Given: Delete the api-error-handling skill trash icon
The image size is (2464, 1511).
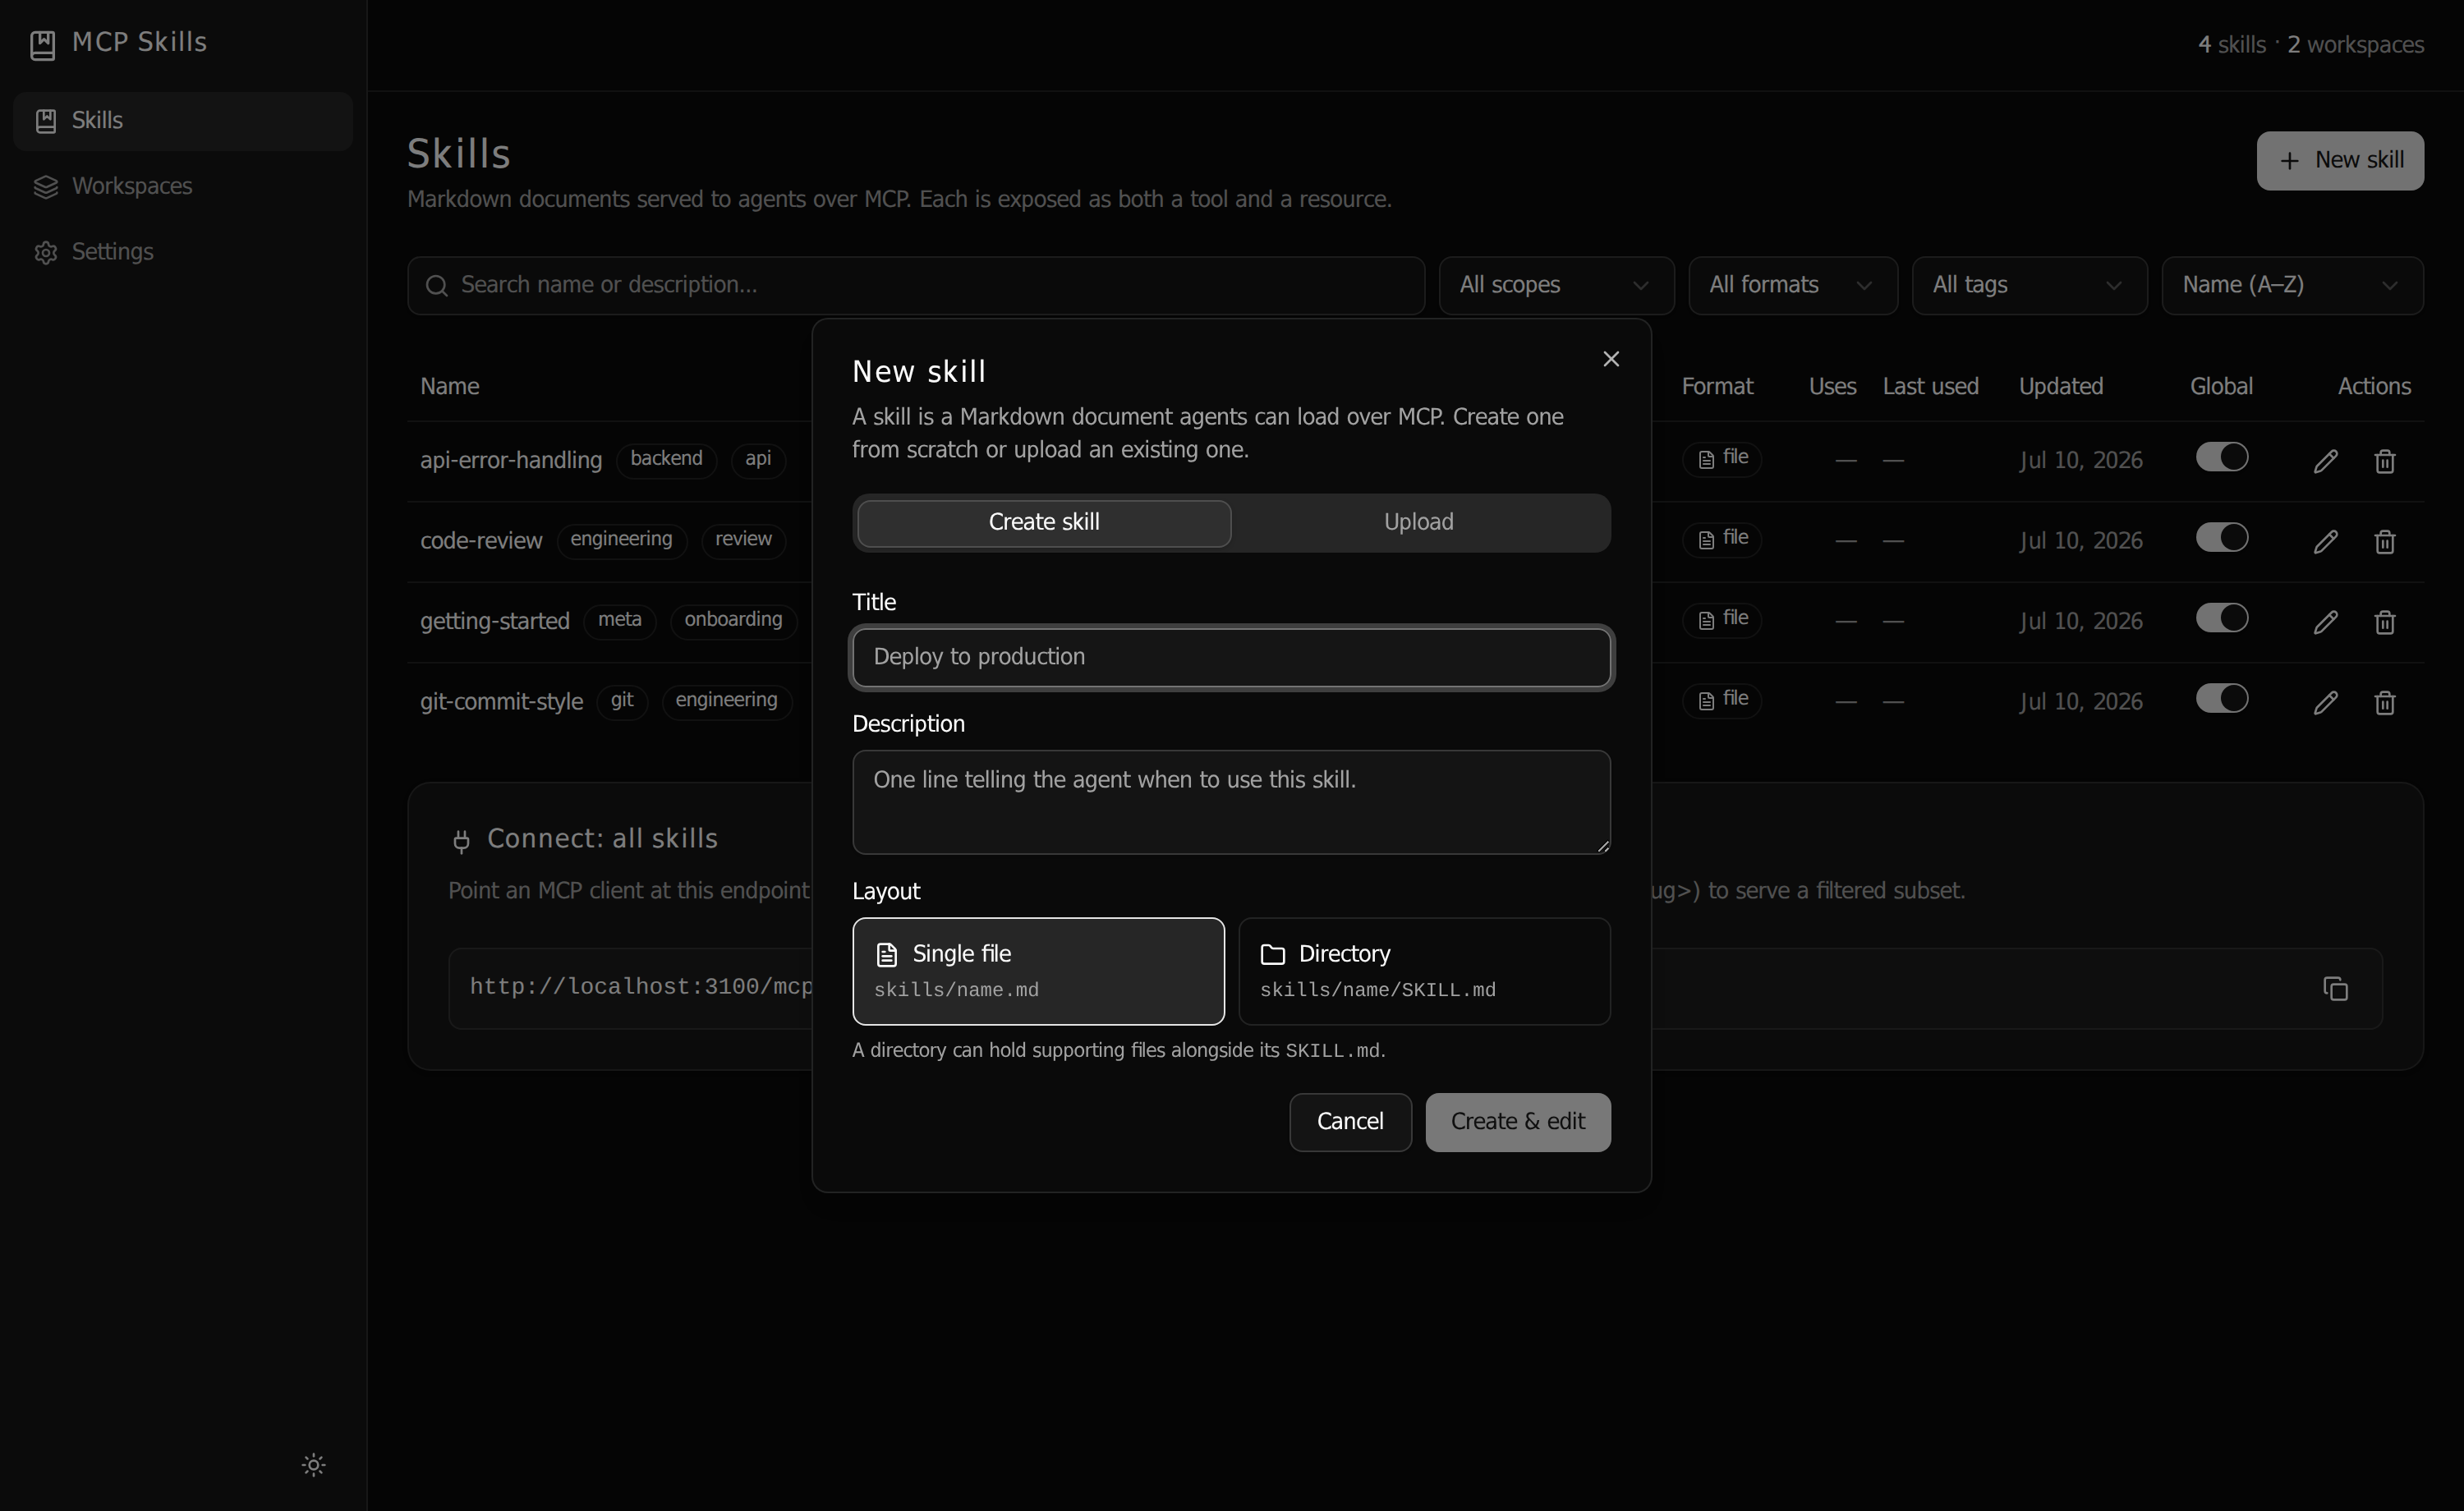Looking at the screenshot, I should pyautogui.click(x=2384, y=461).
